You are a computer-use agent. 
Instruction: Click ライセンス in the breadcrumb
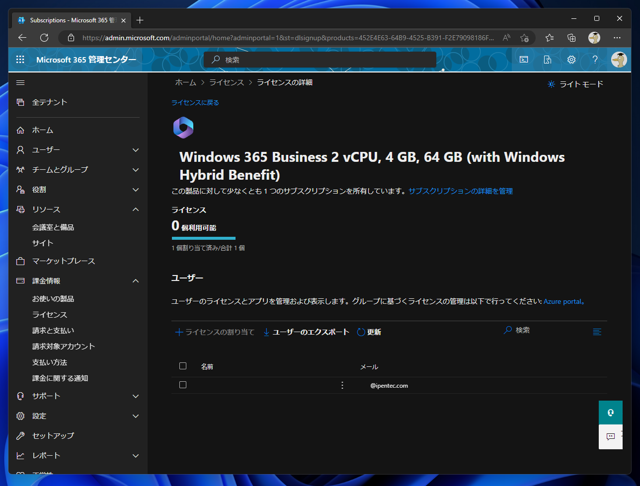227,82
